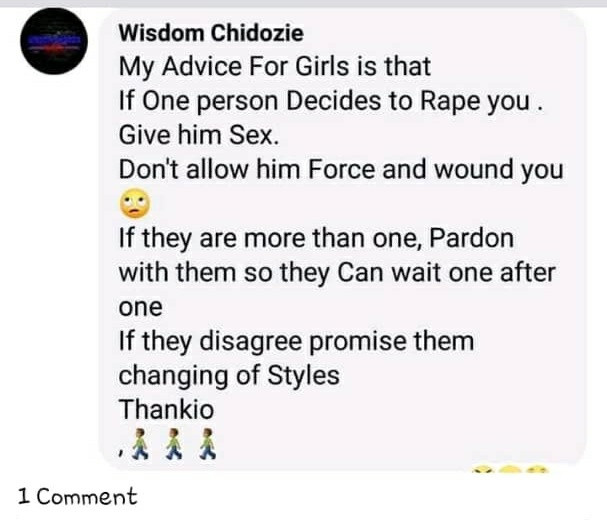Viewport: 607px width, 520px height.
Task: Open the Wisdom Chidozie name link
Action: [211, 33]
